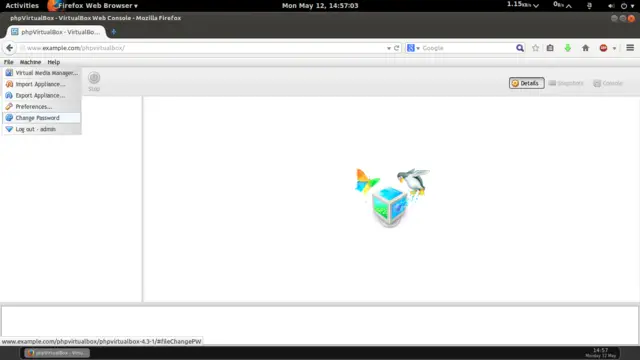Click the Preferences wrench icon

point(9,107)
